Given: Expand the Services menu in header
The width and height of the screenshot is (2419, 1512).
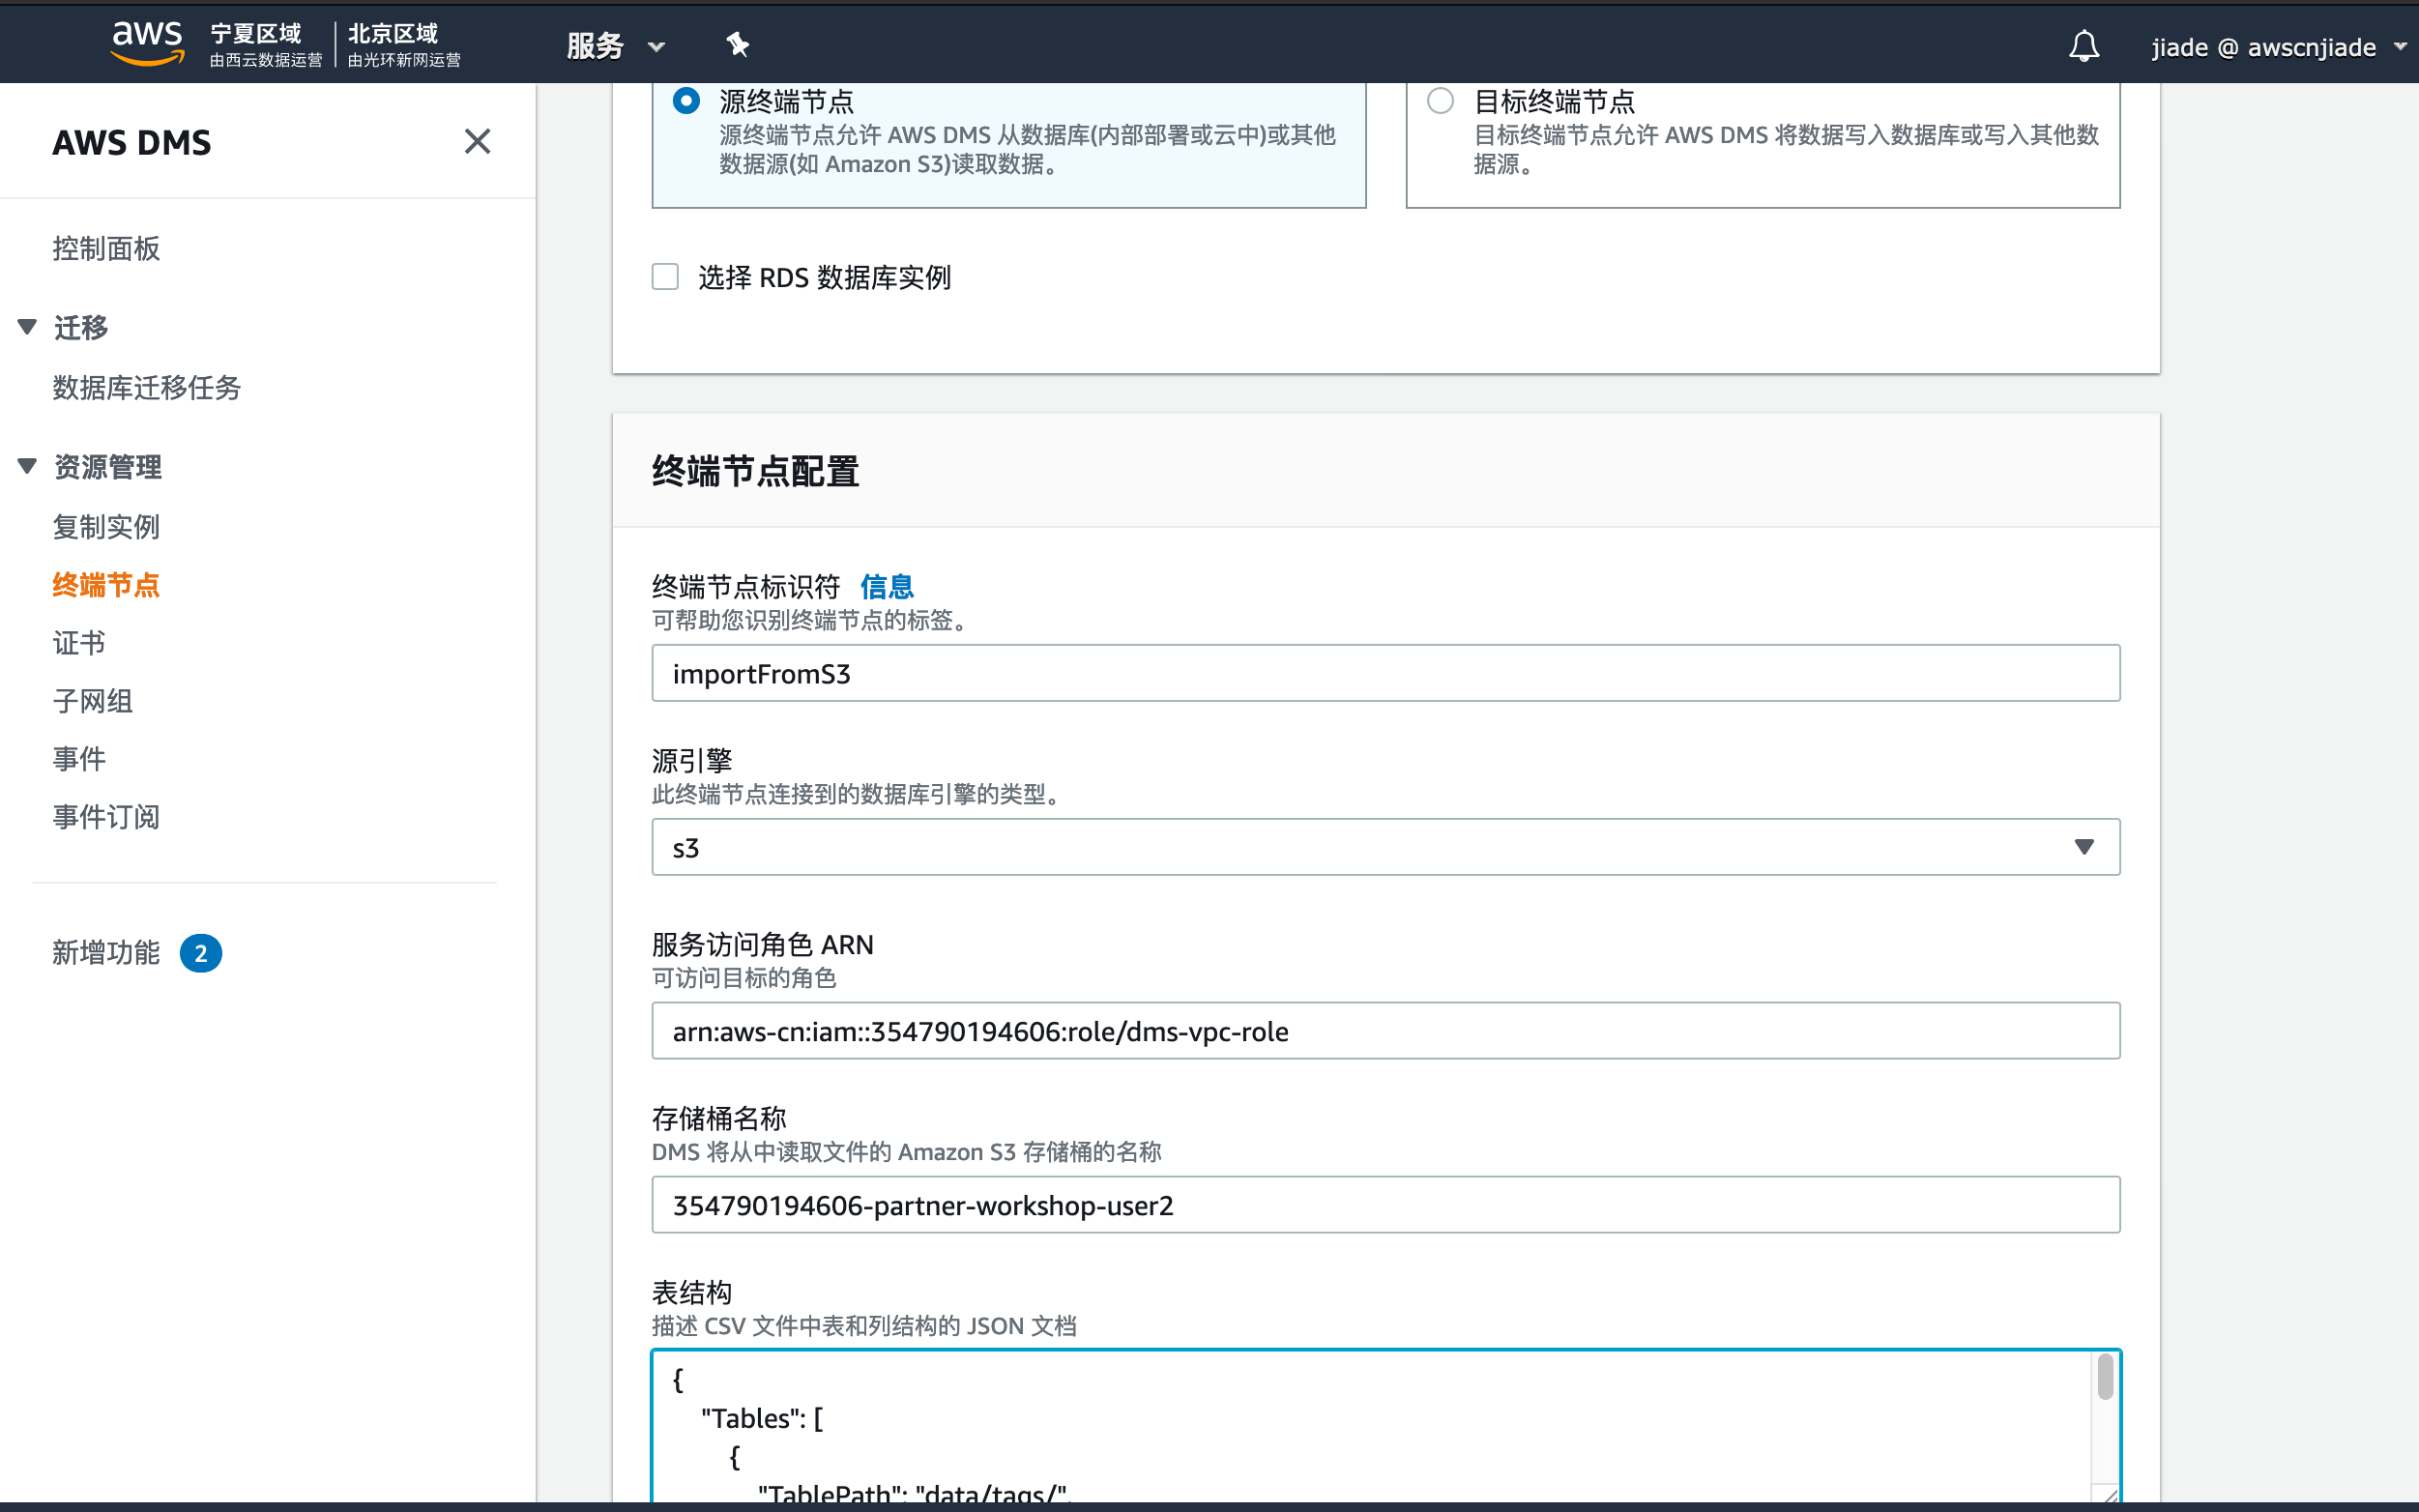Looking at the screenshot, I should point(614,46).
